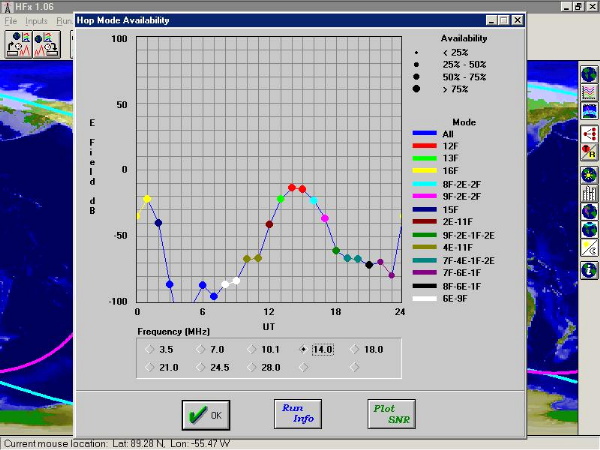Image resolution: width=600 pixels, height=450 pixels.
Task: Click the 4E-11F mode legend label
Action: (458, 247)
